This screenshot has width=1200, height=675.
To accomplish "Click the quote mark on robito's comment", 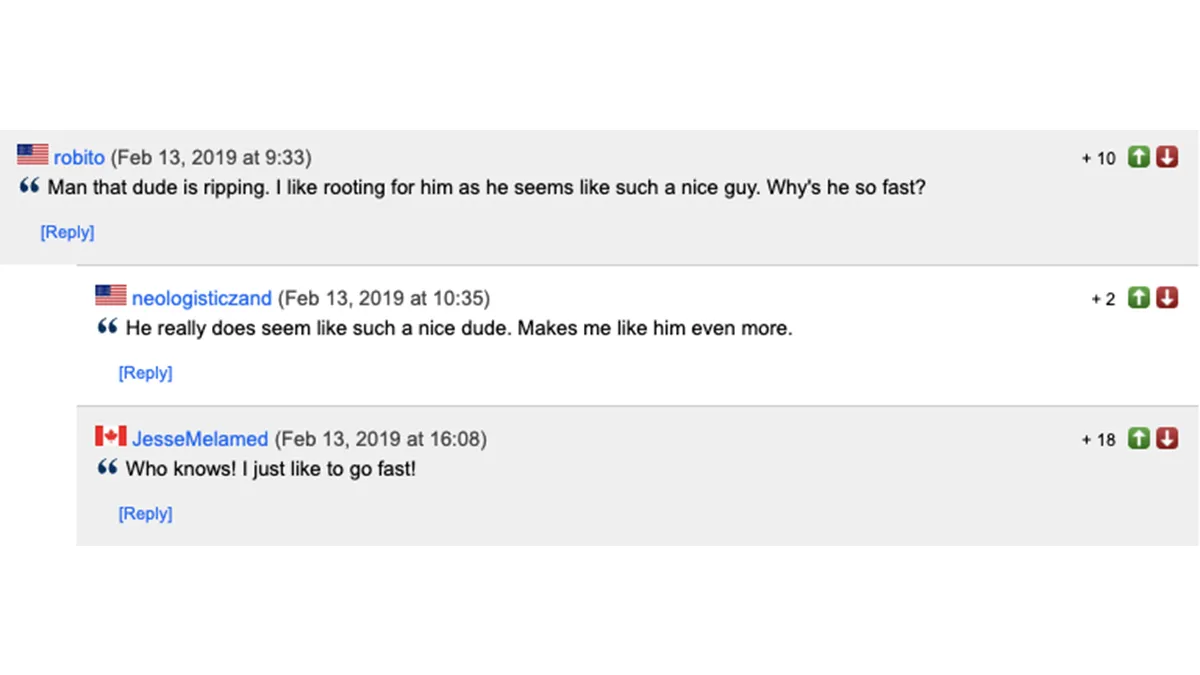I will [29, 187].
